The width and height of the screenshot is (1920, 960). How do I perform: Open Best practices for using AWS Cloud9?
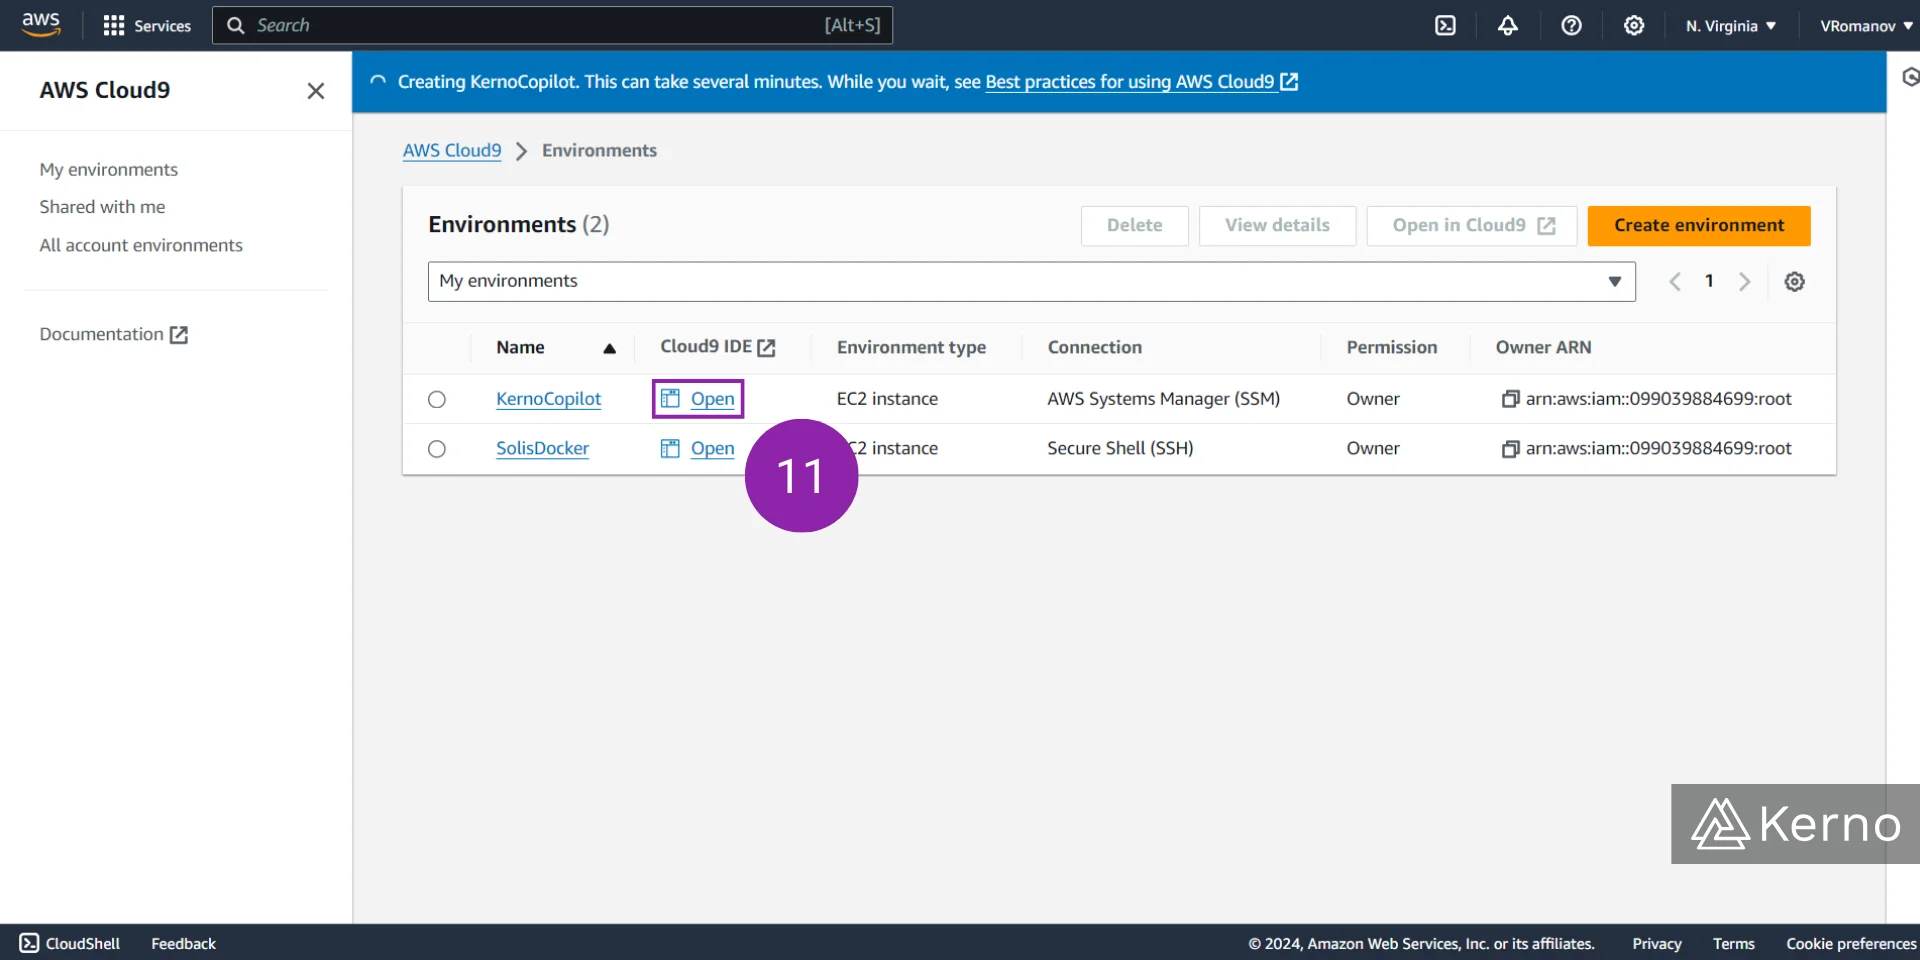pyautogui.click(x=1141, y=82)
